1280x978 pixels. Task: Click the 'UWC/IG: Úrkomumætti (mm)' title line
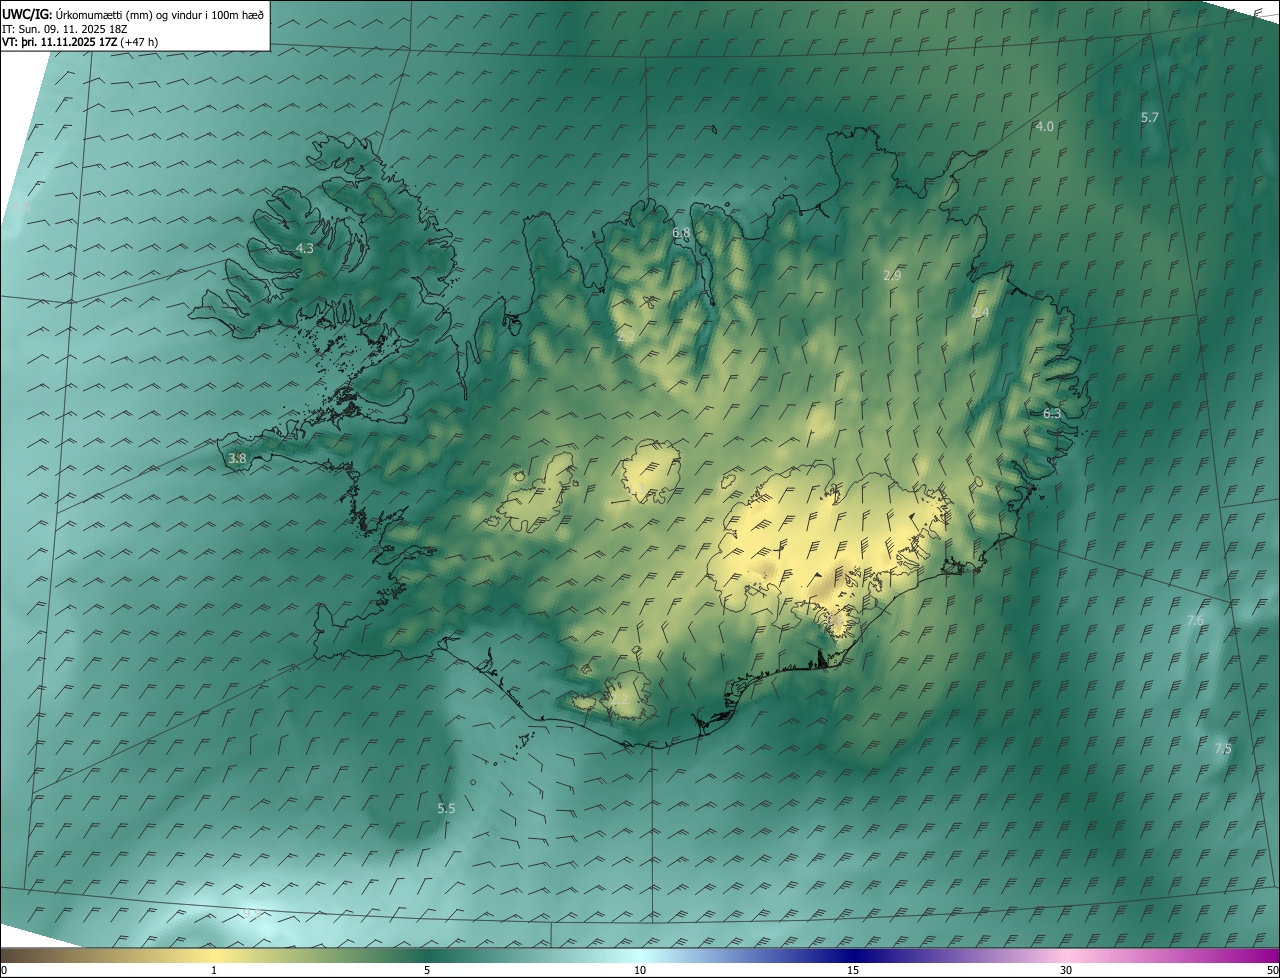pos(134,14)
